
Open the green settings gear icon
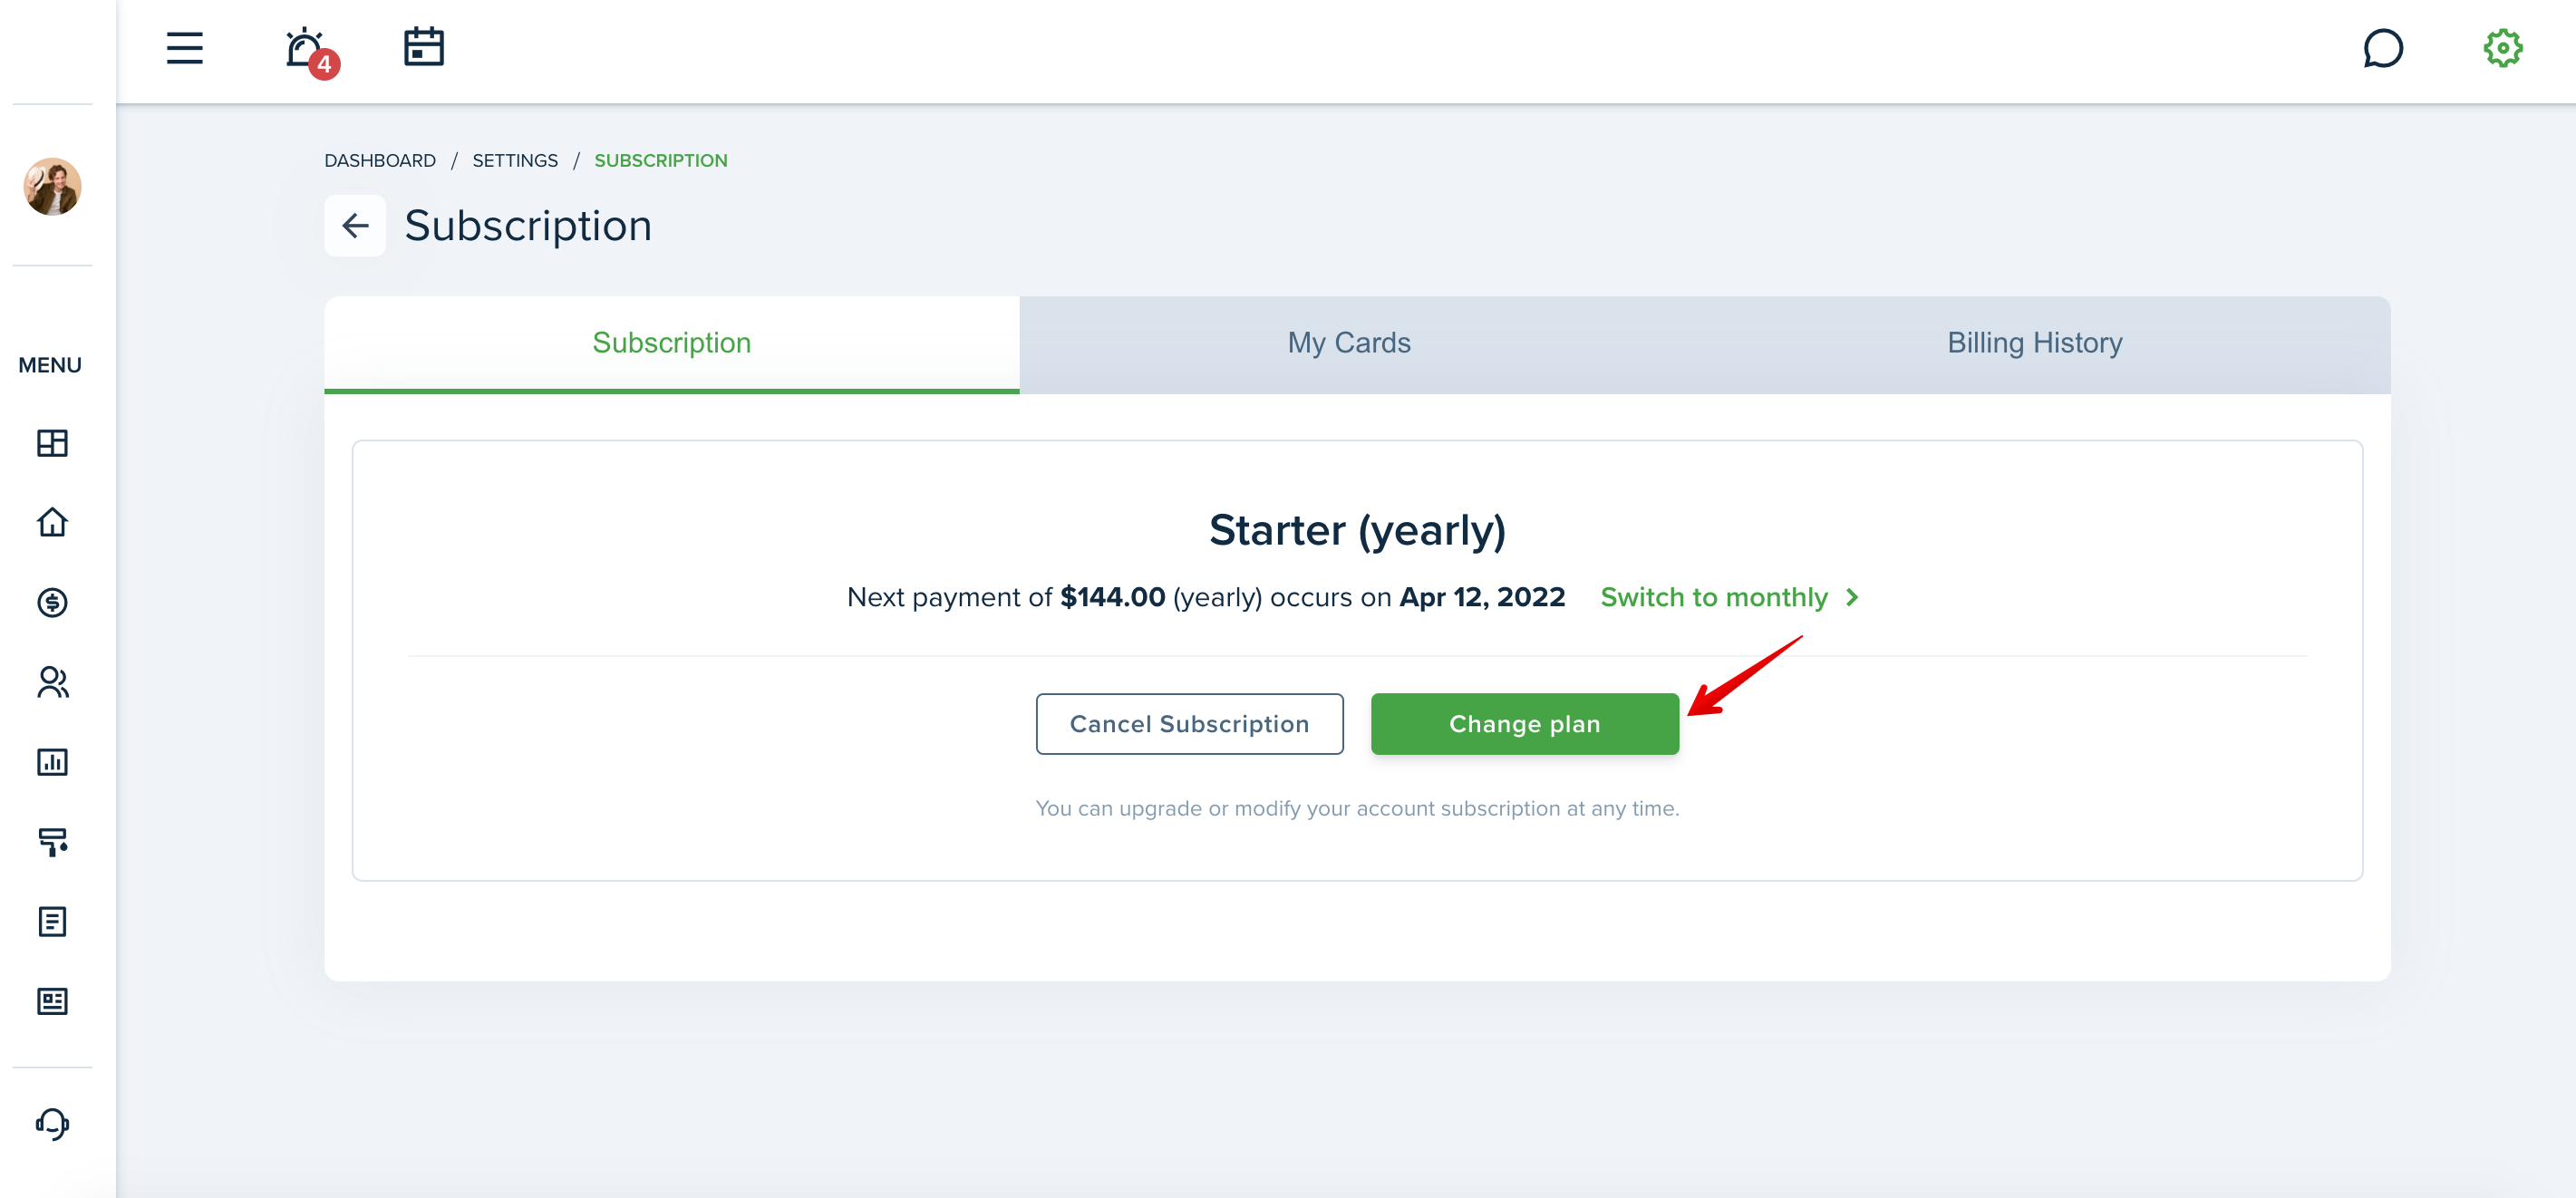(2503, 48)
